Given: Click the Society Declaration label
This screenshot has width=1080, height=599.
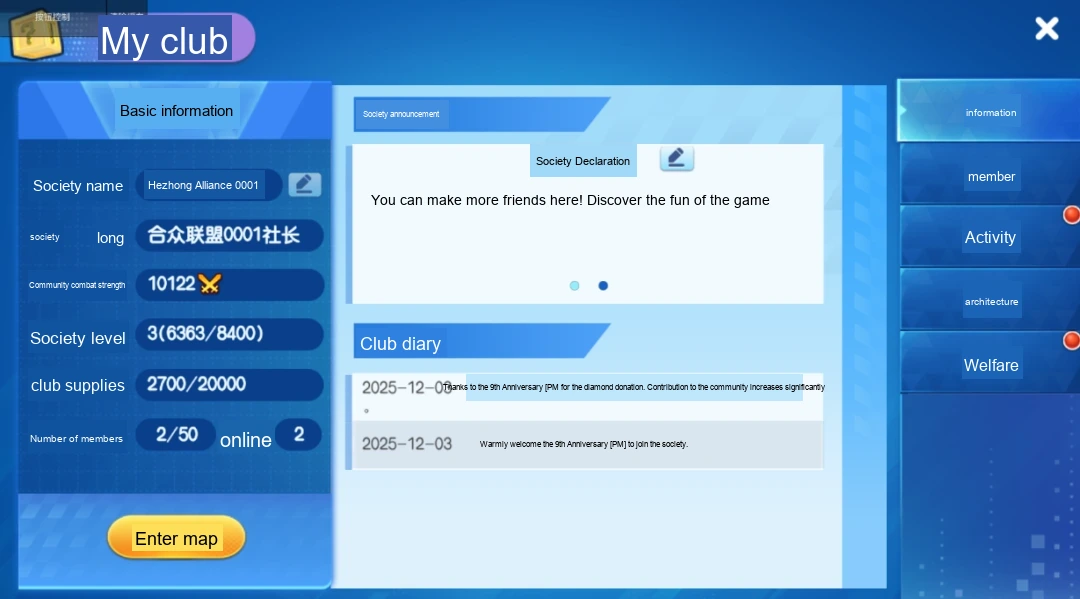Looking at the screenshot, I should [x=583, y=161].
